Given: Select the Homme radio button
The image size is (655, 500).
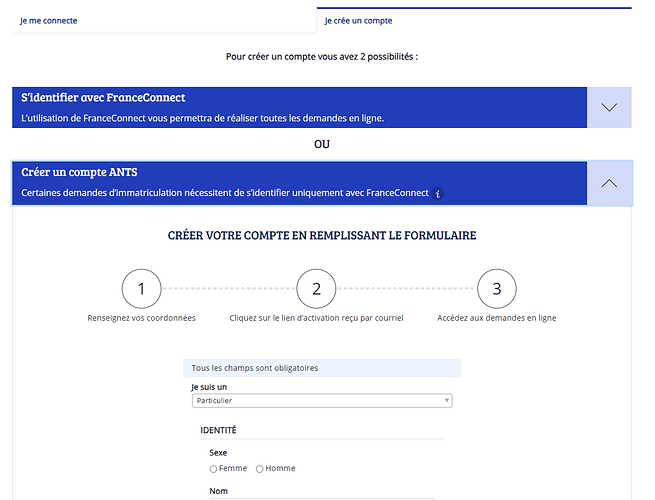Looking at the screenshot, I should click(259, 469).
